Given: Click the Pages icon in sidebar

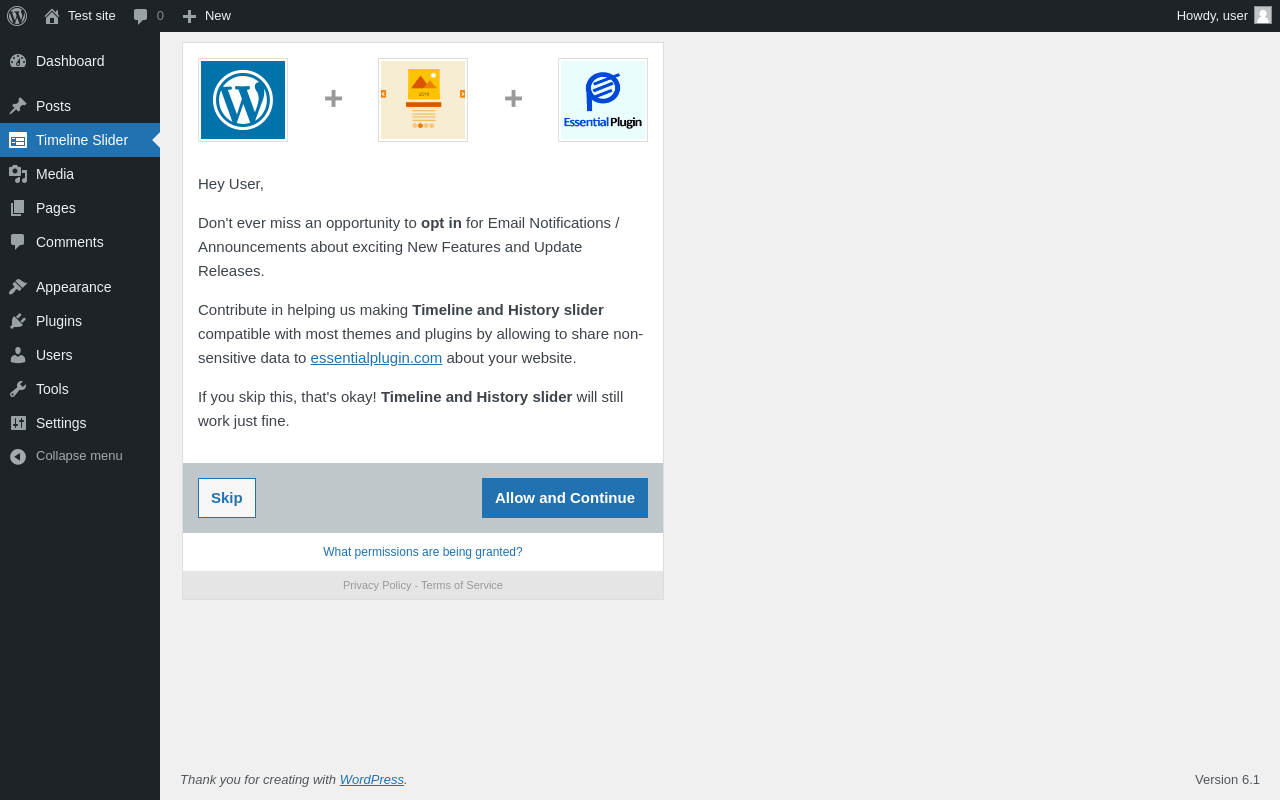Looking at the screenshot, I should click(18, 208).
